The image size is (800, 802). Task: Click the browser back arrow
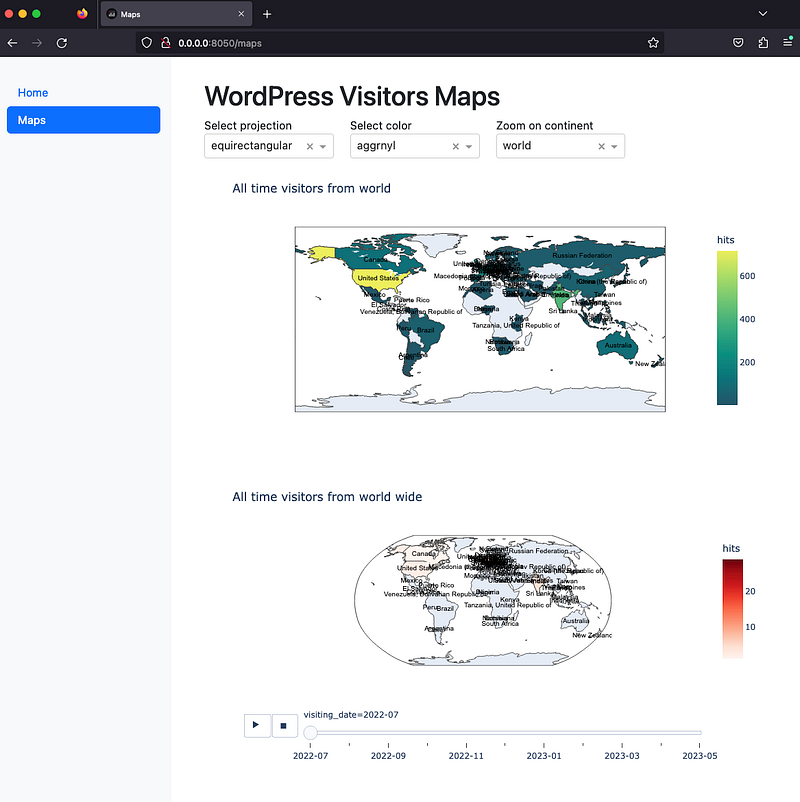[x=13, y=43]
